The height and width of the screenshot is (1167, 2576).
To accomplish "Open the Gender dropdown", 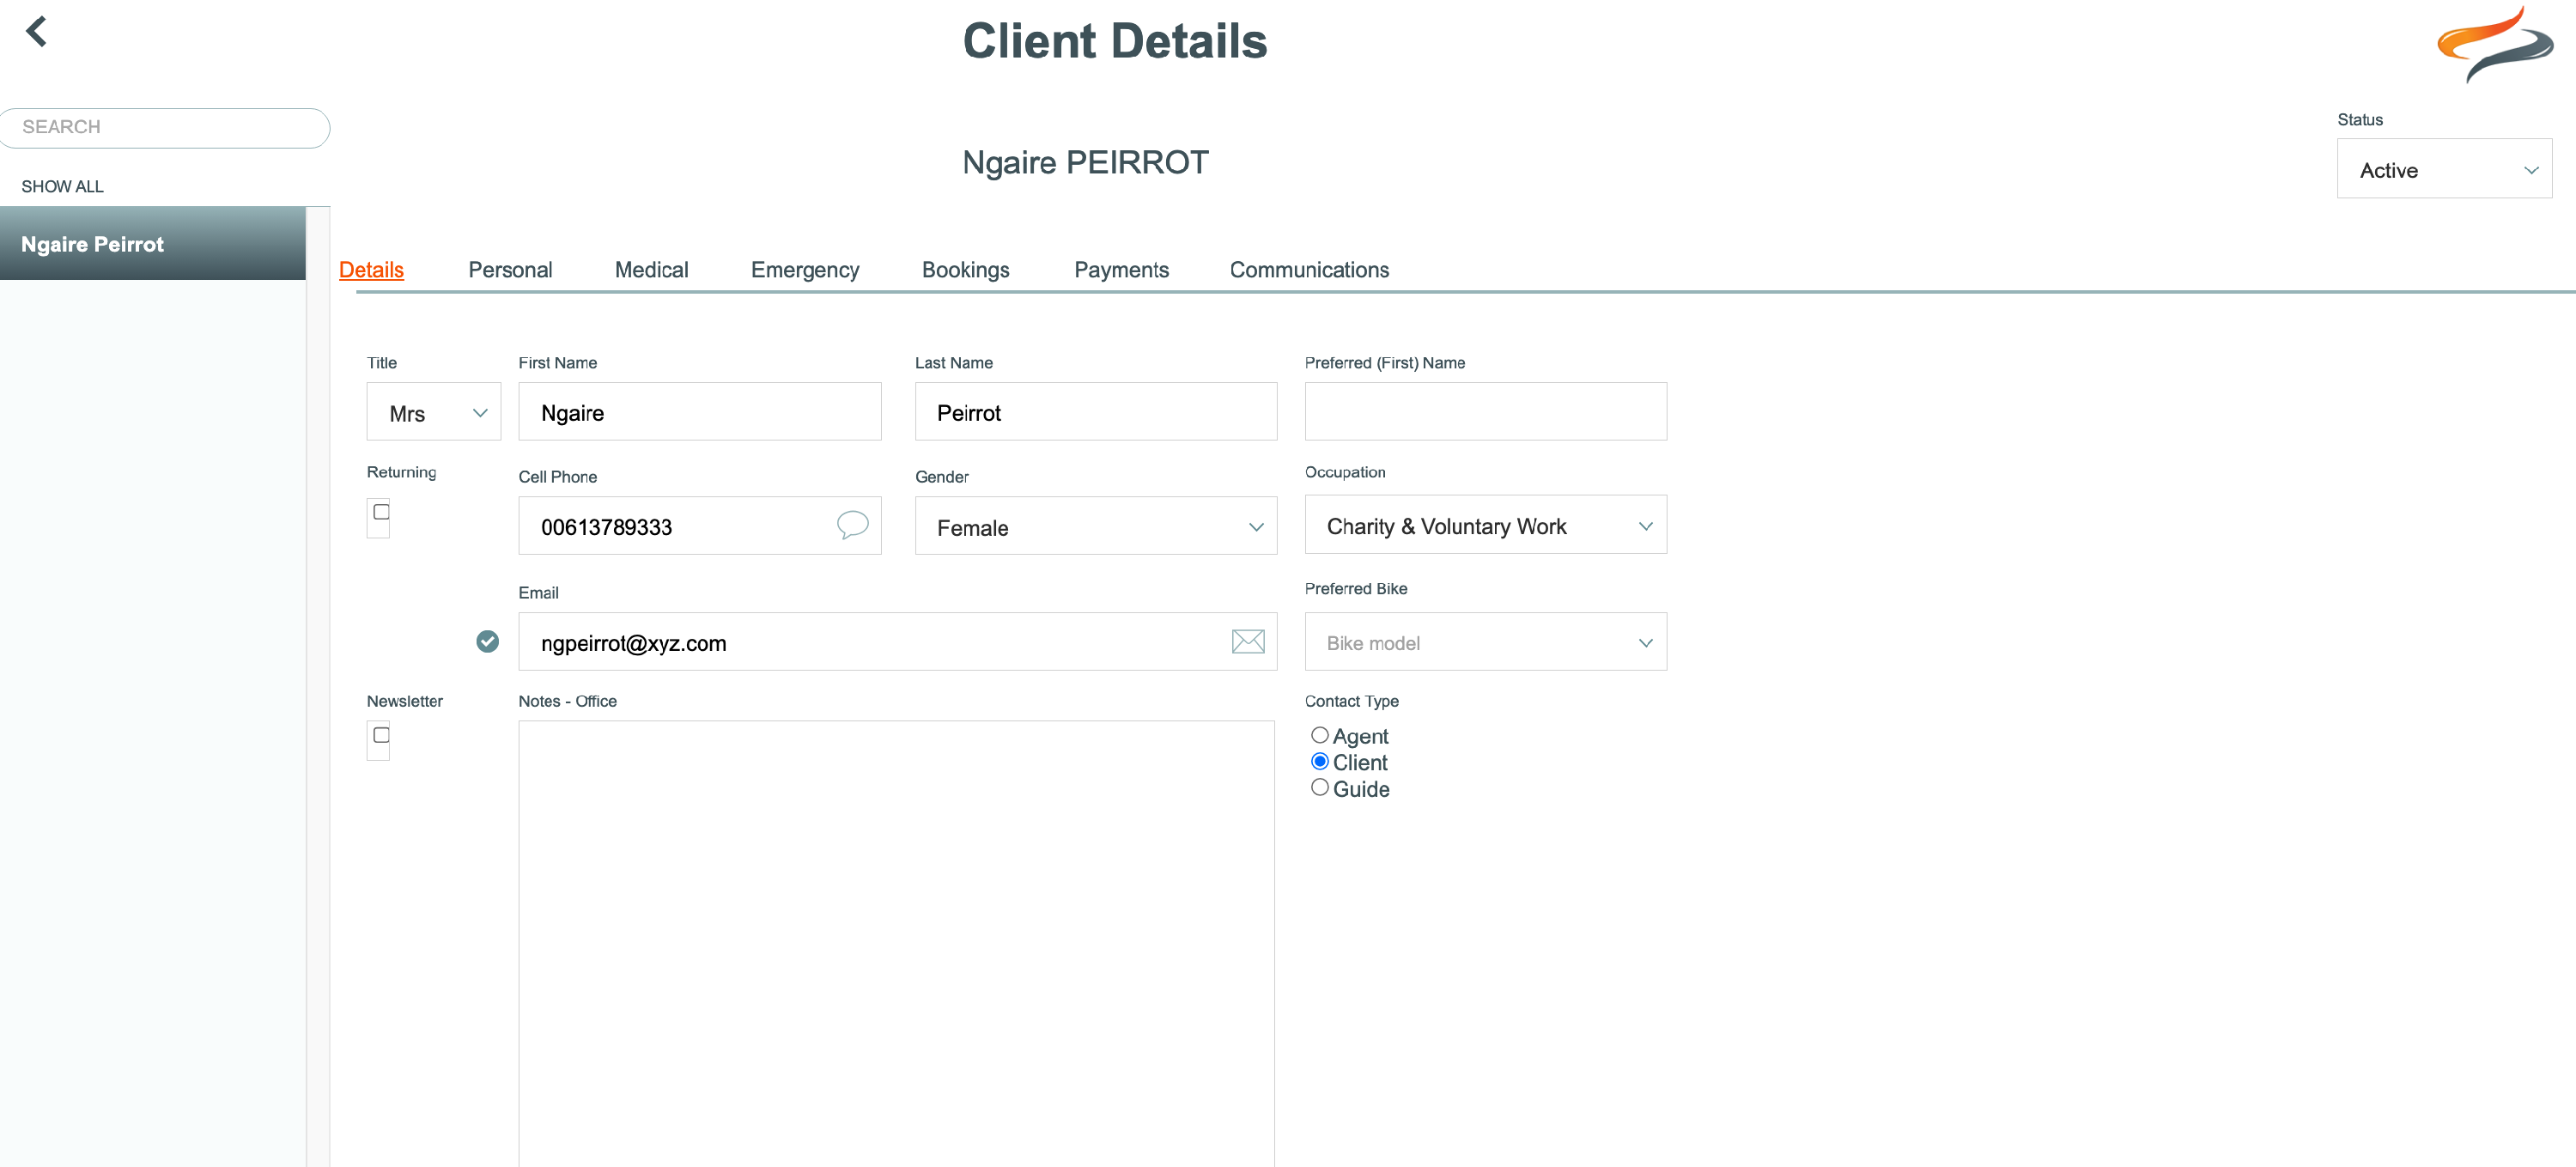I will coord(1095,526).
